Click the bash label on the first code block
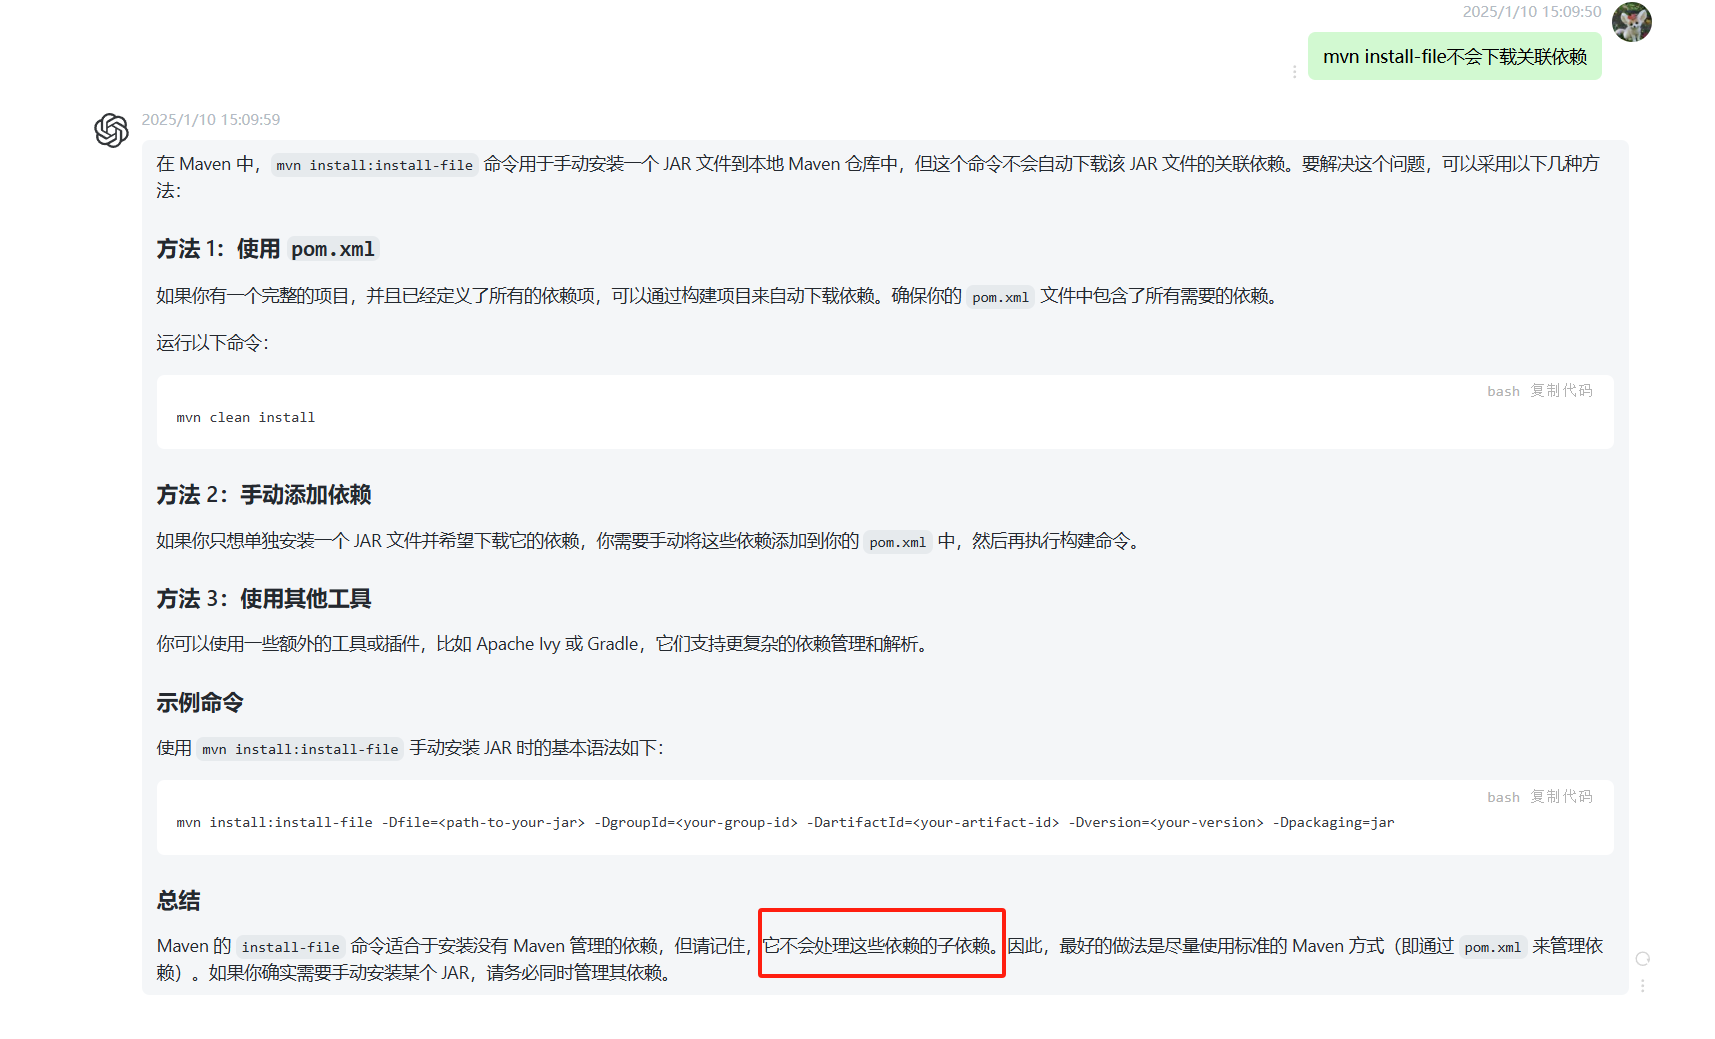 pyautogui.click(x=1502, y=392)
